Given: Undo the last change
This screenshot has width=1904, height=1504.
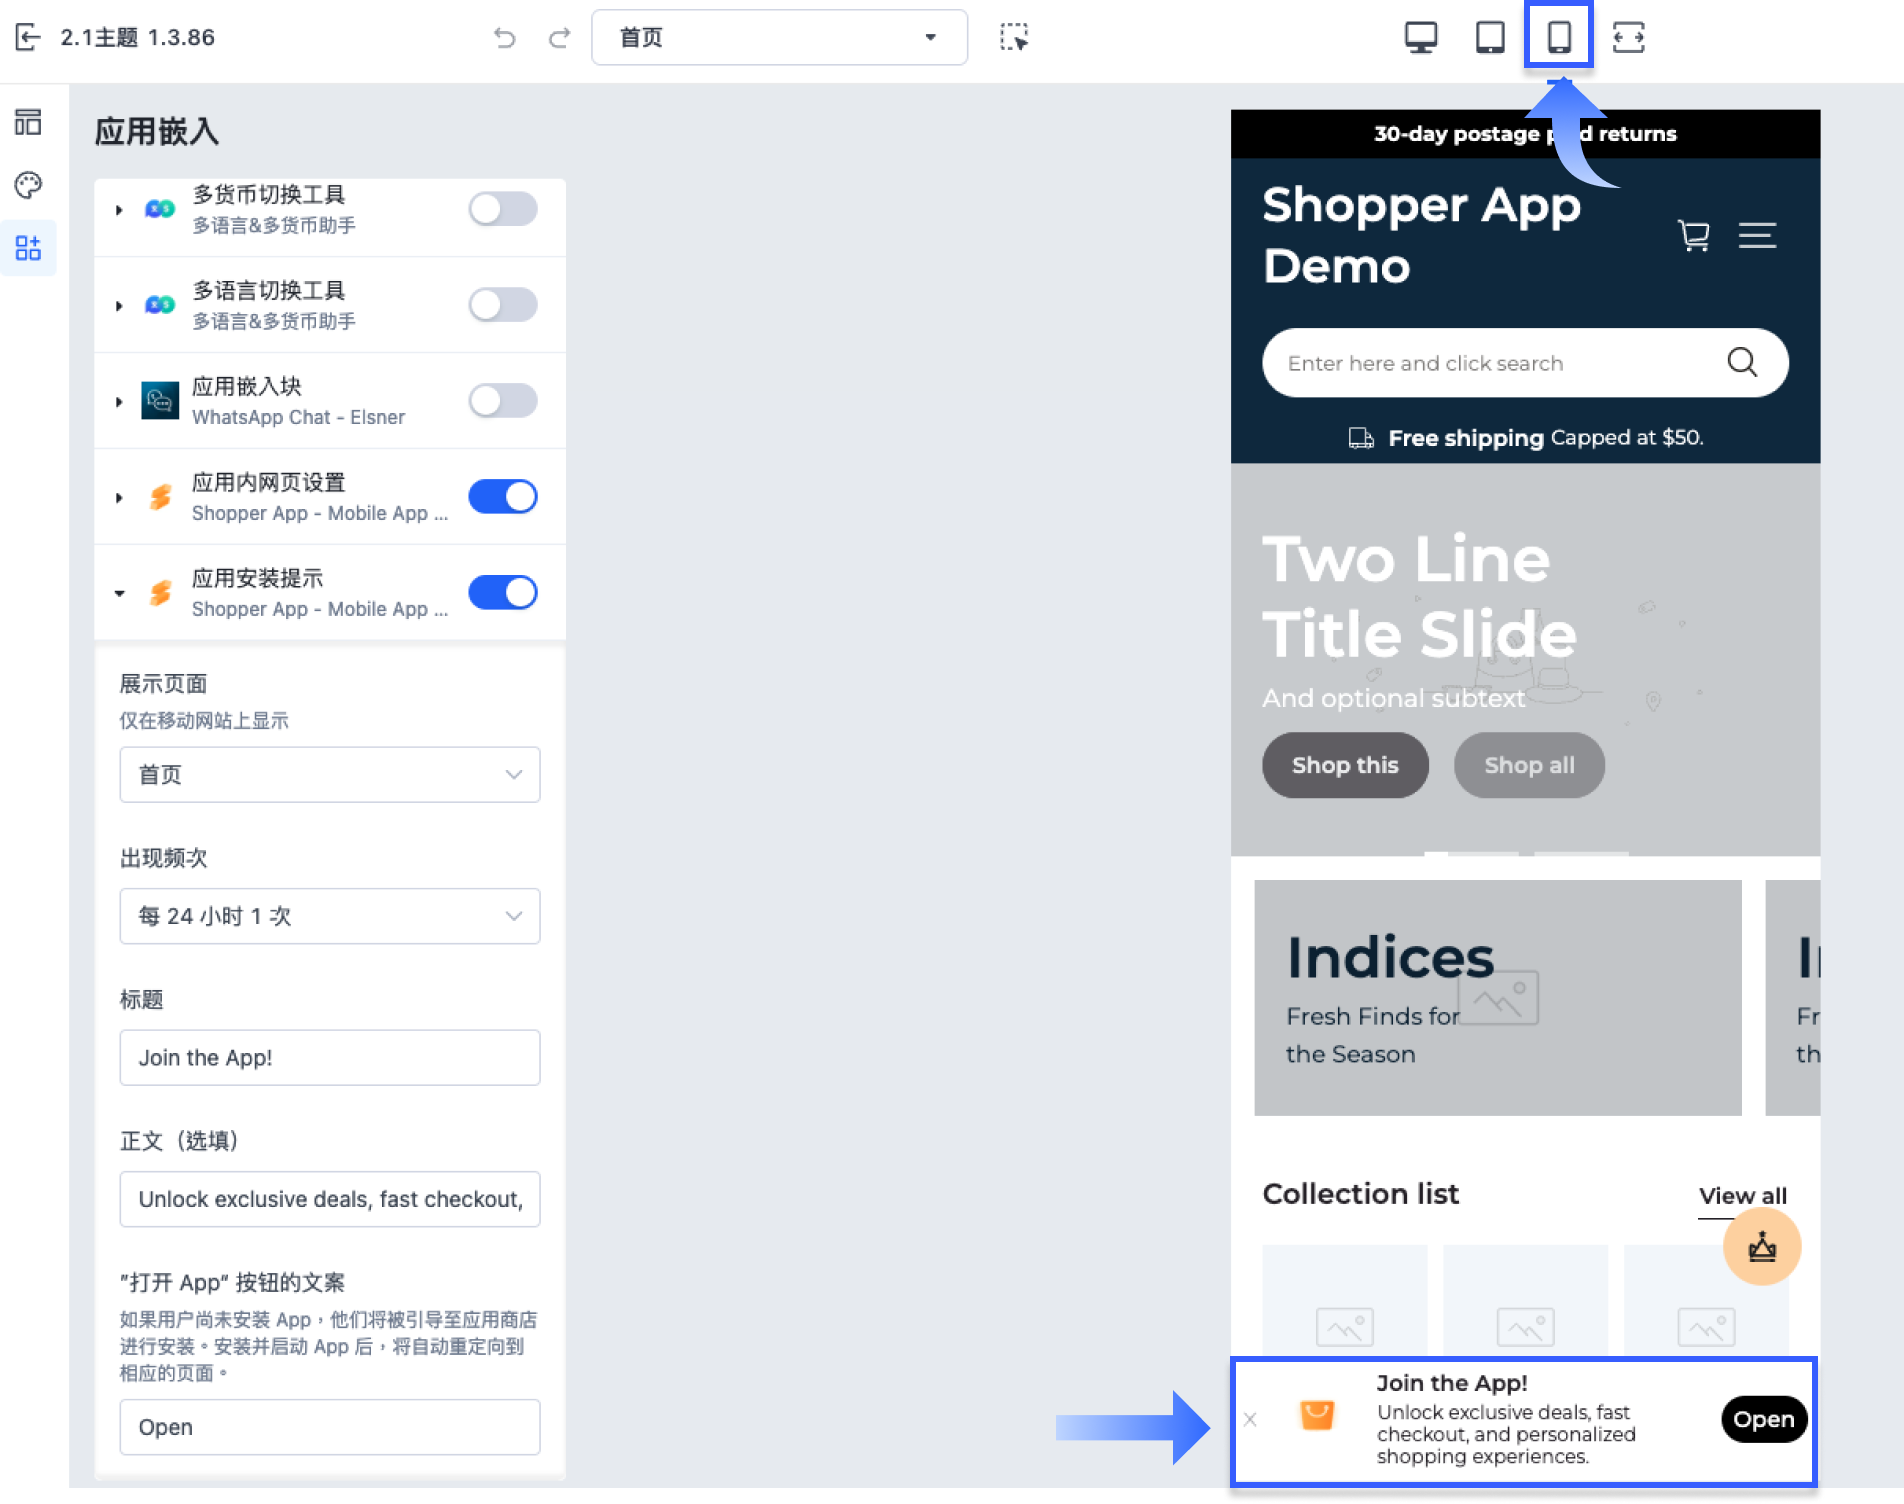Looking at the screenshot, I should tap(505, 38).
